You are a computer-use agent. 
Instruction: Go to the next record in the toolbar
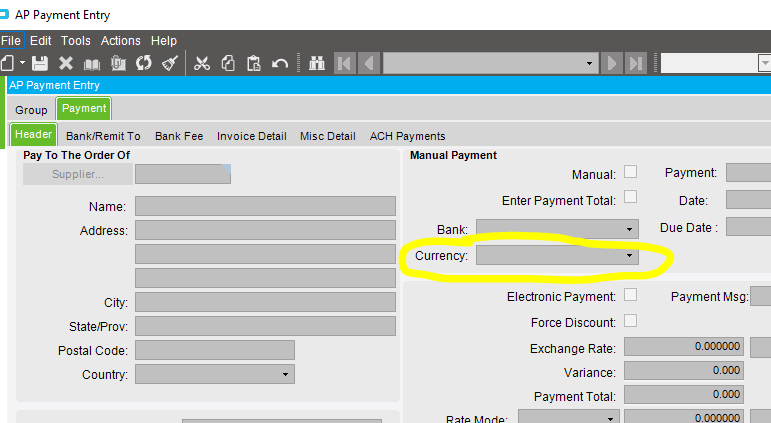pos(612,63)
